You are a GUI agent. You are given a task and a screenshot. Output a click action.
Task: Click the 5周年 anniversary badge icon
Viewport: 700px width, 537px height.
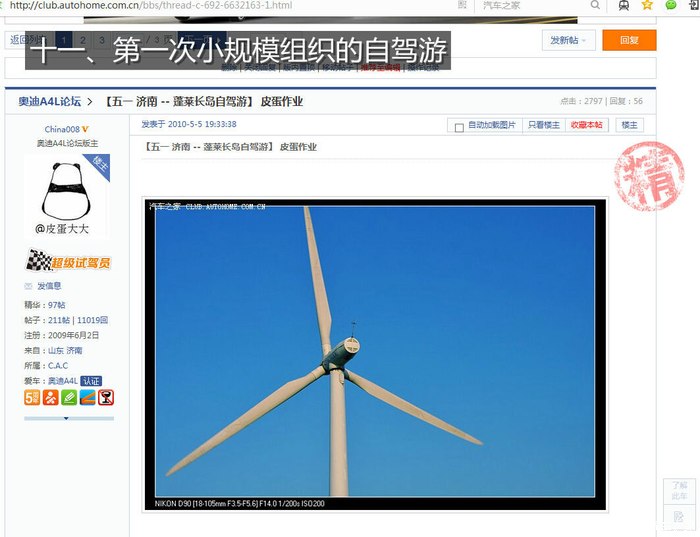tap(32, 397)
